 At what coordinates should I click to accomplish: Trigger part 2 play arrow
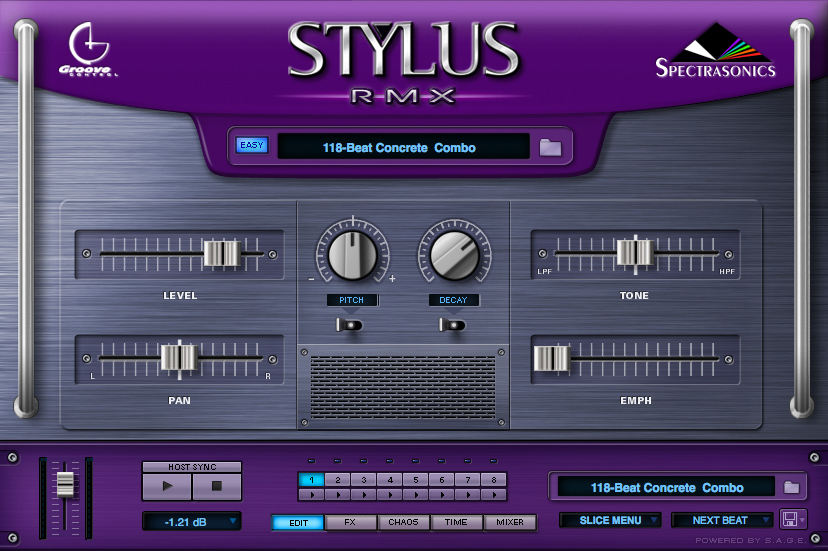pos(337,495)
